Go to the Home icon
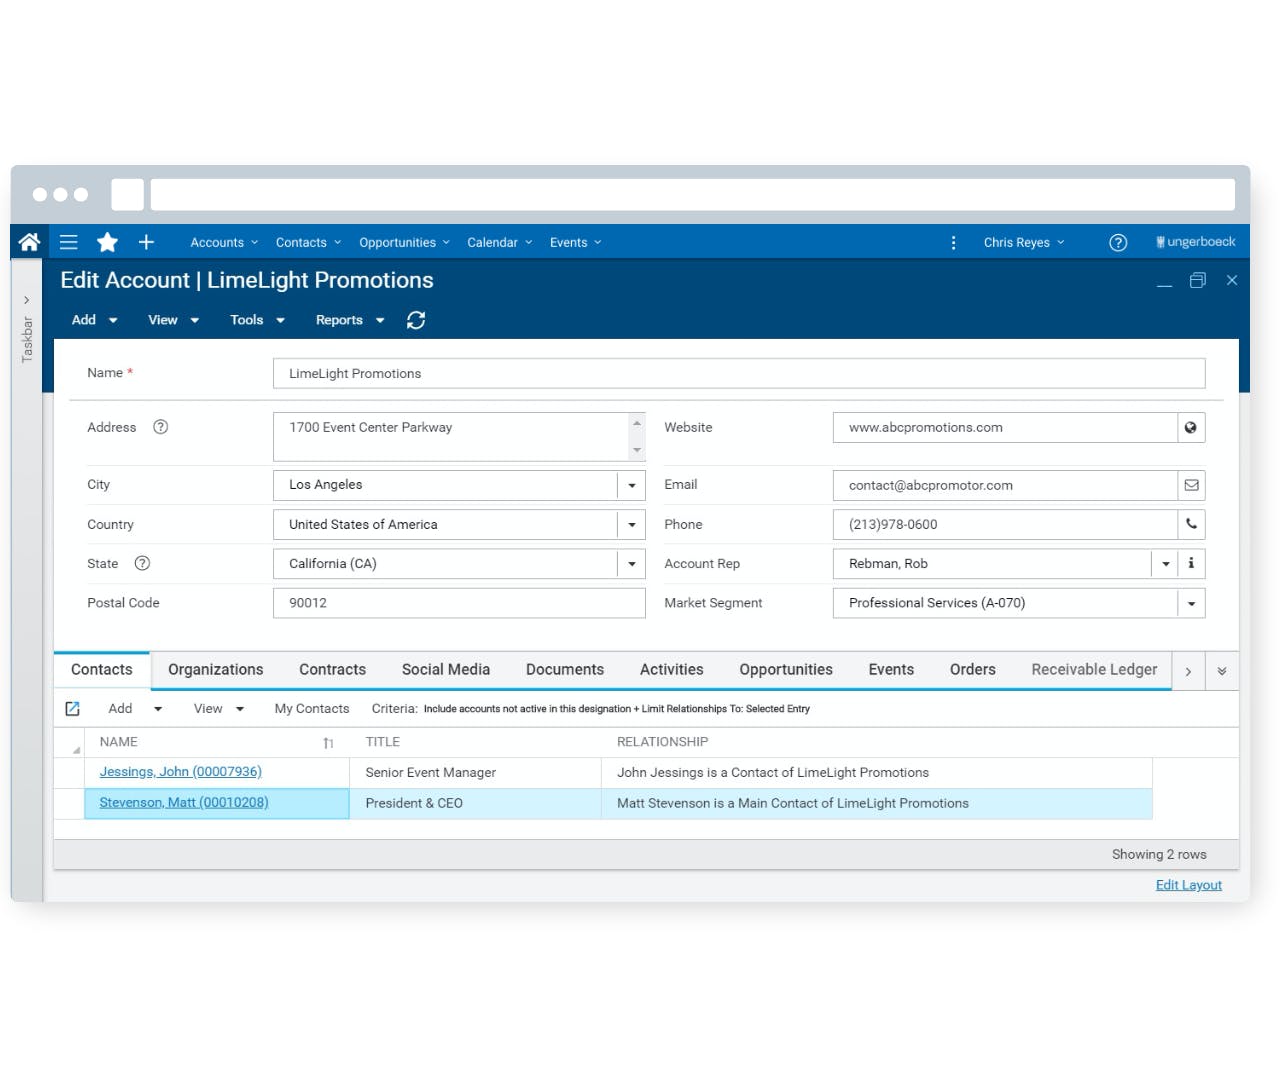The width and height of the screenshot is (1280, 1080). pos(29,242)
